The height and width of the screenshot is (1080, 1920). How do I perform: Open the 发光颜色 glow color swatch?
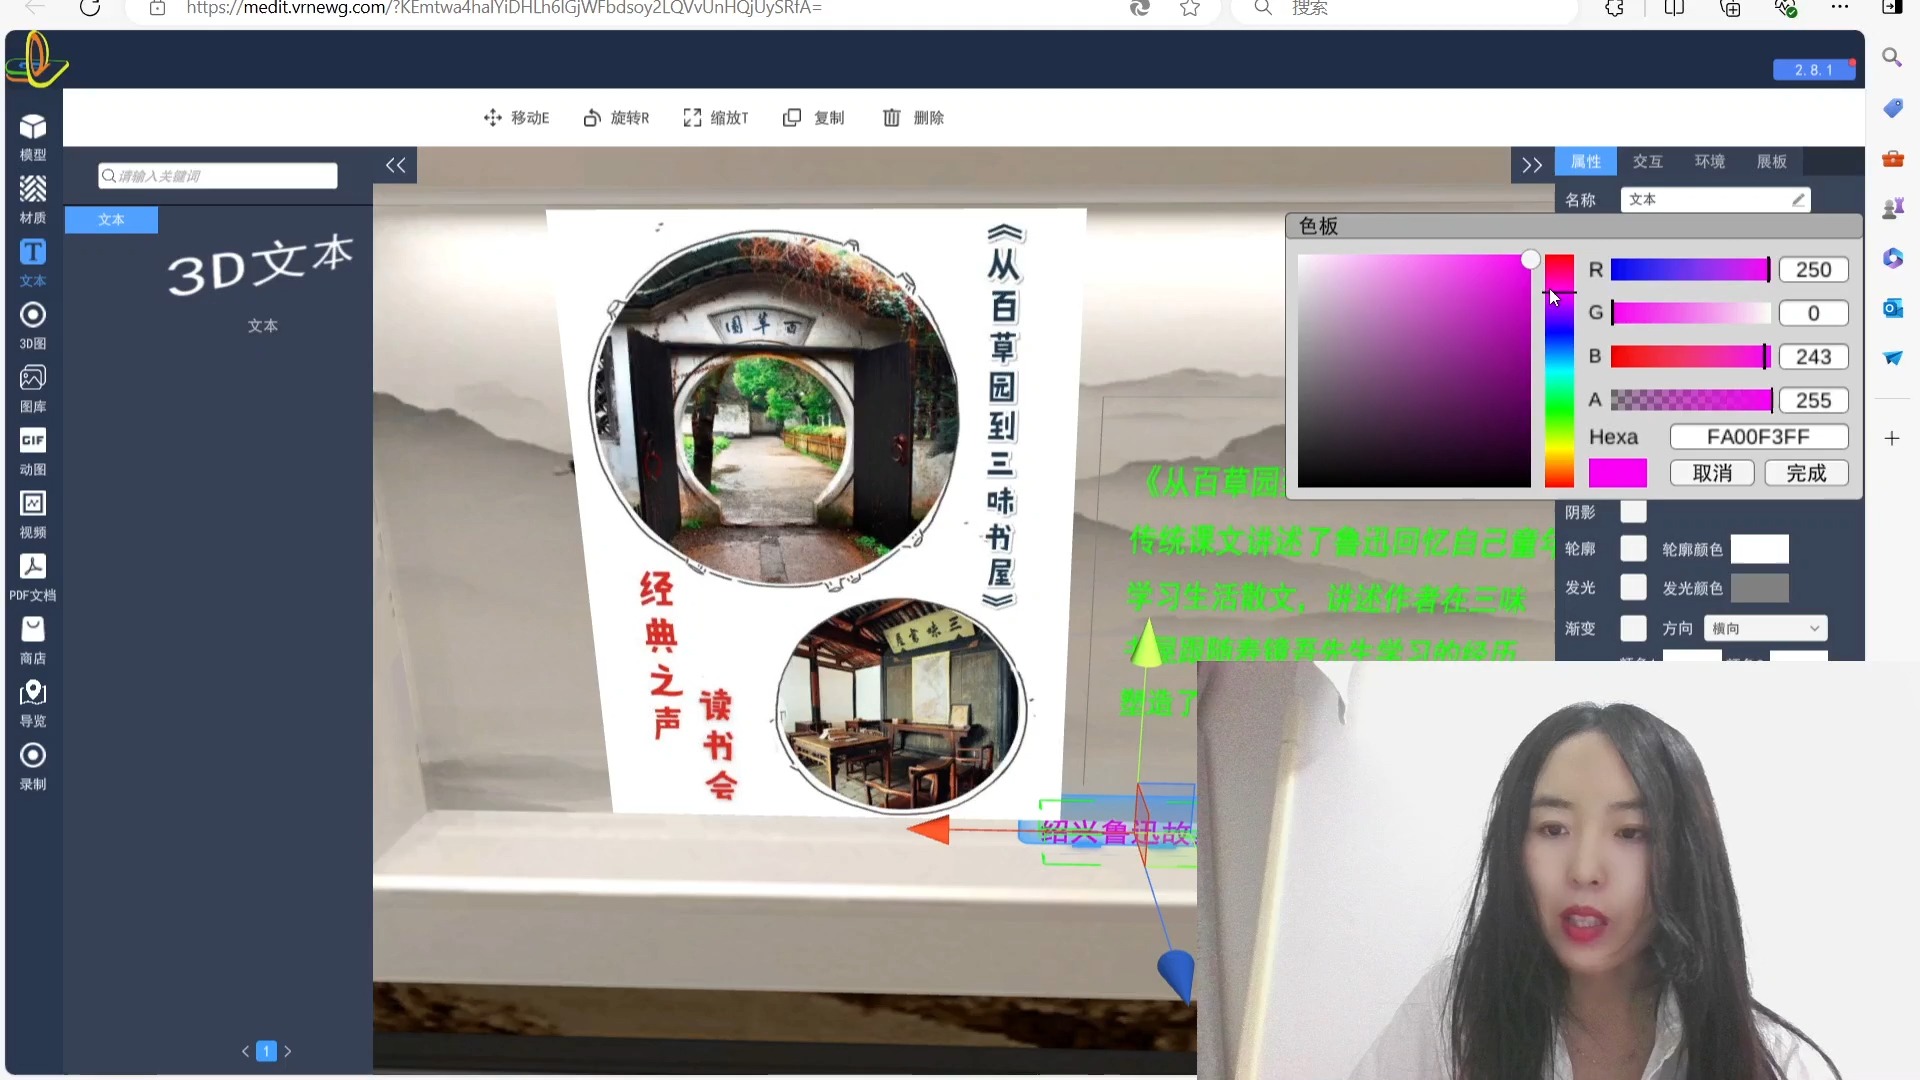[x=1759, y=588]
